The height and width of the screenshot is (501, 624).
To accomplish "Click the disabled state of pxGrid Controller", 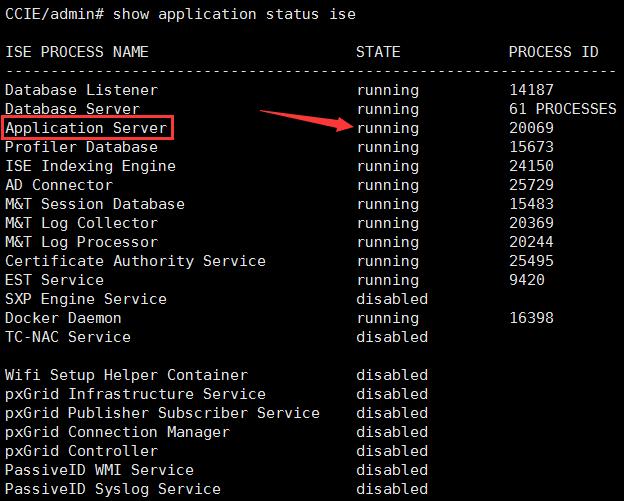I will (392, 451).
